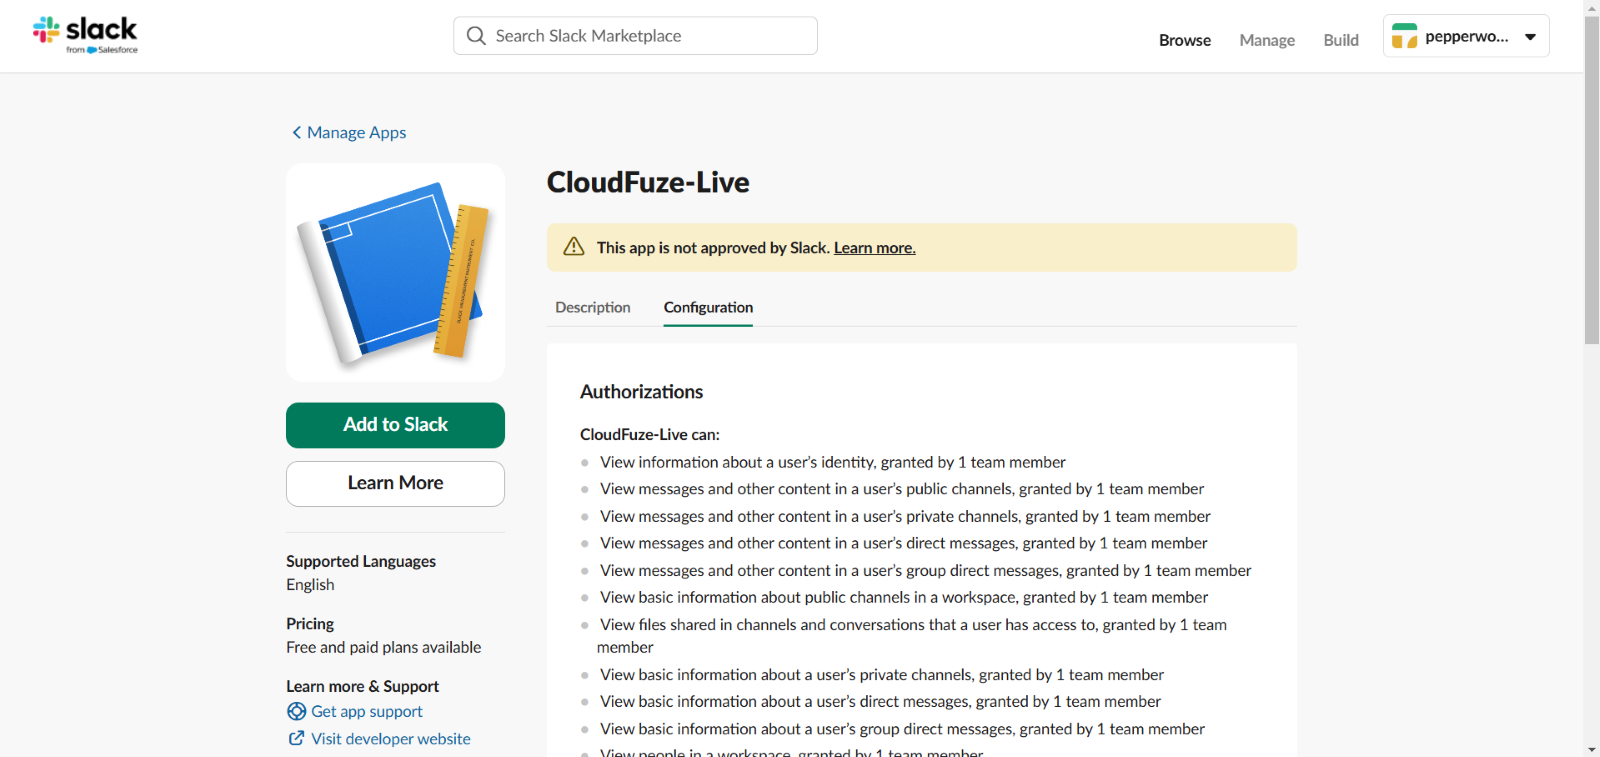Image resolution: width=1600 pixels, height=757 pixels.
Task: Go back to Manage Apps
Action: [356, 132]
